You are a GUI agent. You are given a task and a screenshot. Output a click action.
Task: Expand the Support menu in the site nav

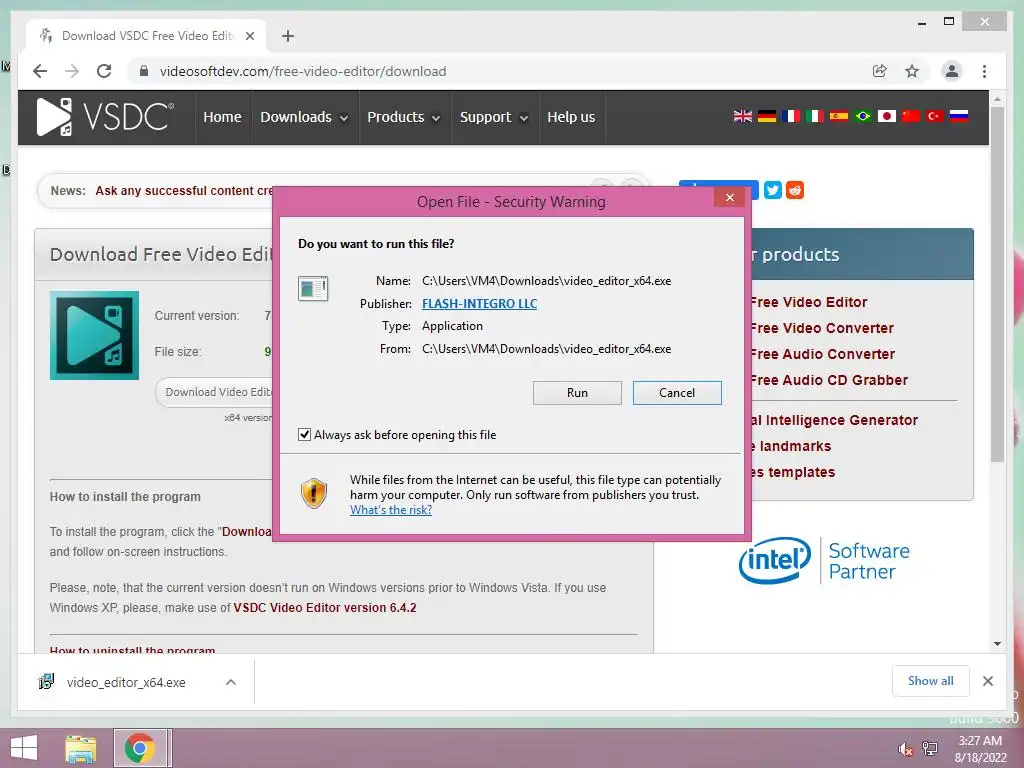click(494, 117)
